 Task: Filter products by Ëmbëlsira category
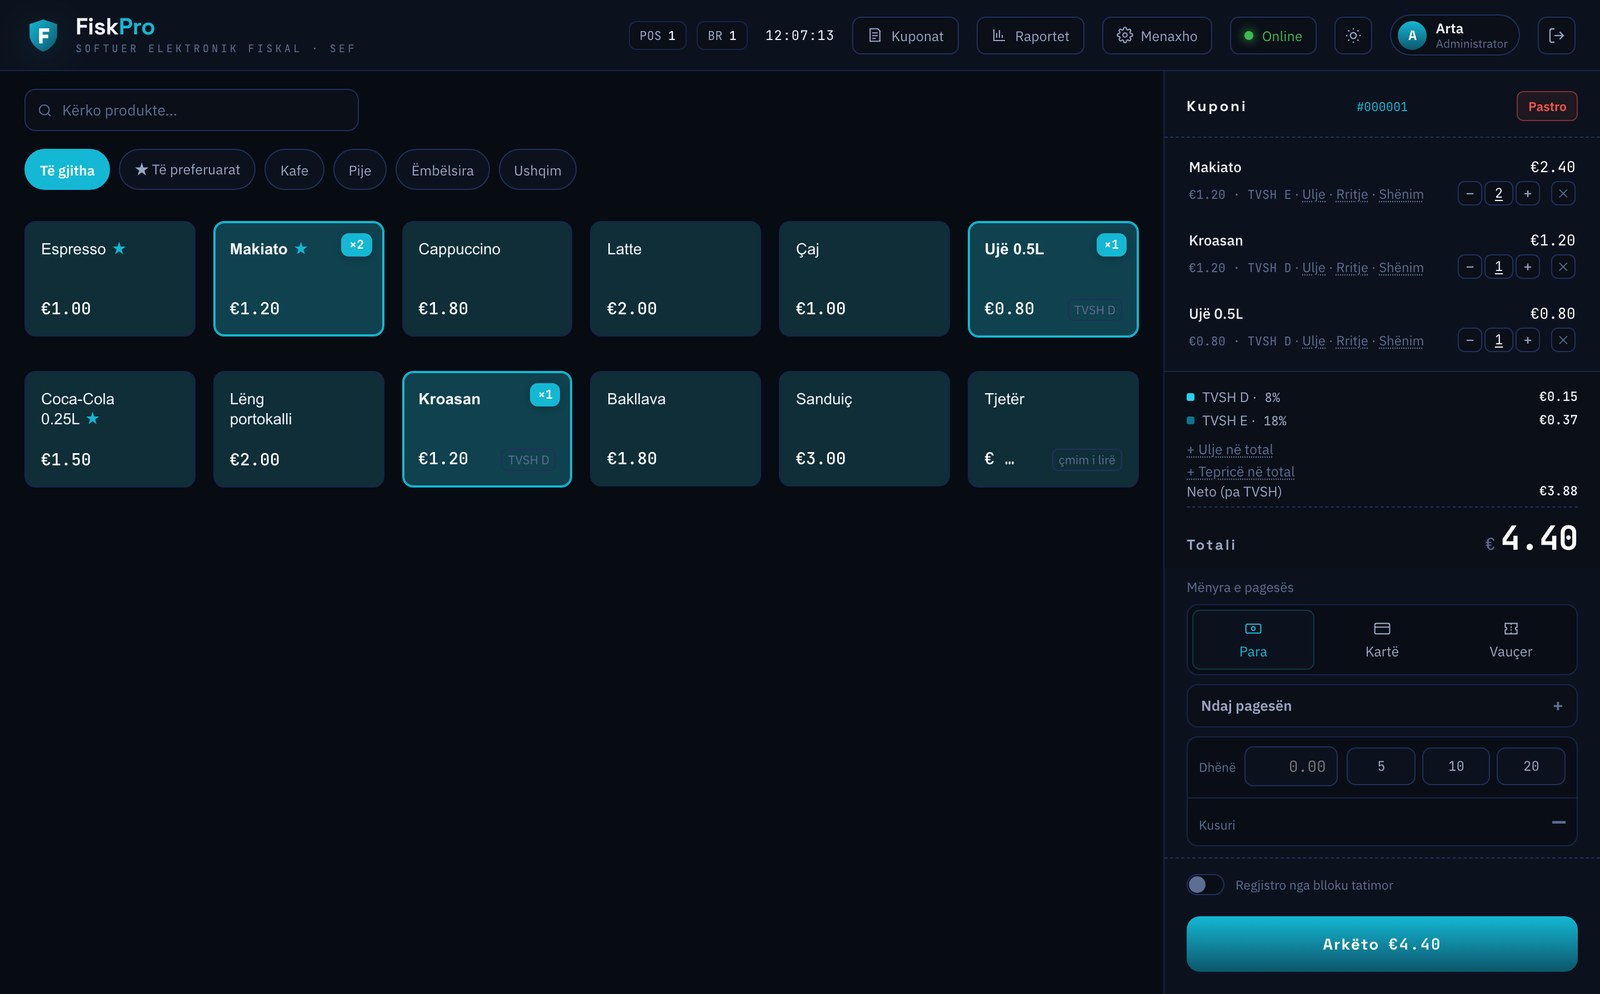click(x=442, y=170)
